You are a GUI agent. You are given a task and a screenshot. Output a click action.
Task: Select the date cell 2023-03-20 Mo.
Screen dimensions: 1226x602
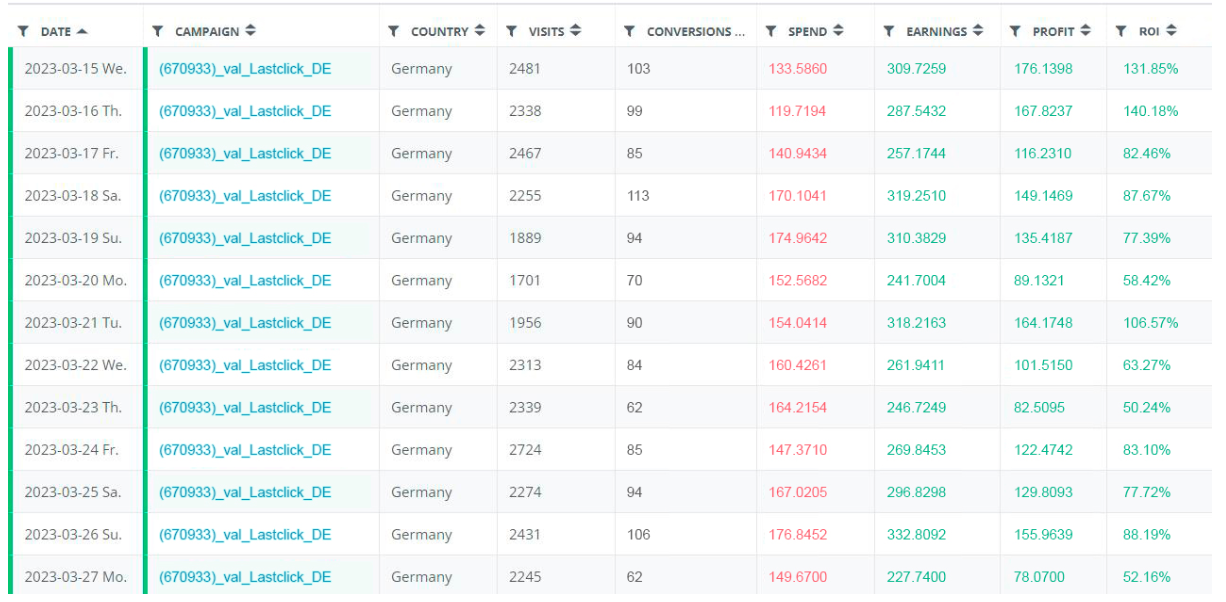tap(75, 281)
